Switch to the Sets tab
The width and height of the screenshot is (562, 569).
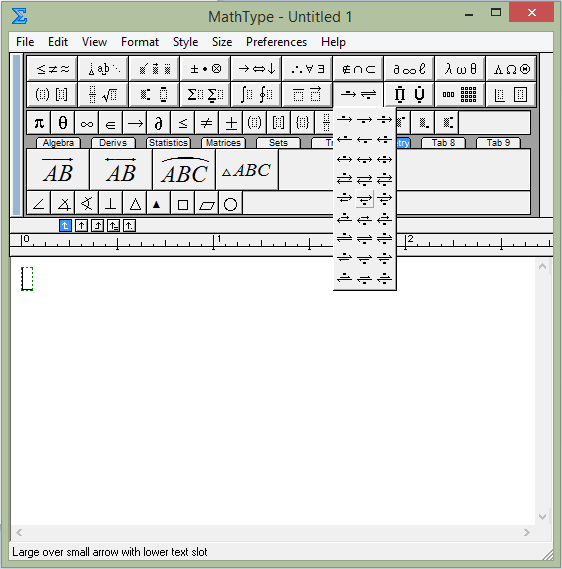278,143
